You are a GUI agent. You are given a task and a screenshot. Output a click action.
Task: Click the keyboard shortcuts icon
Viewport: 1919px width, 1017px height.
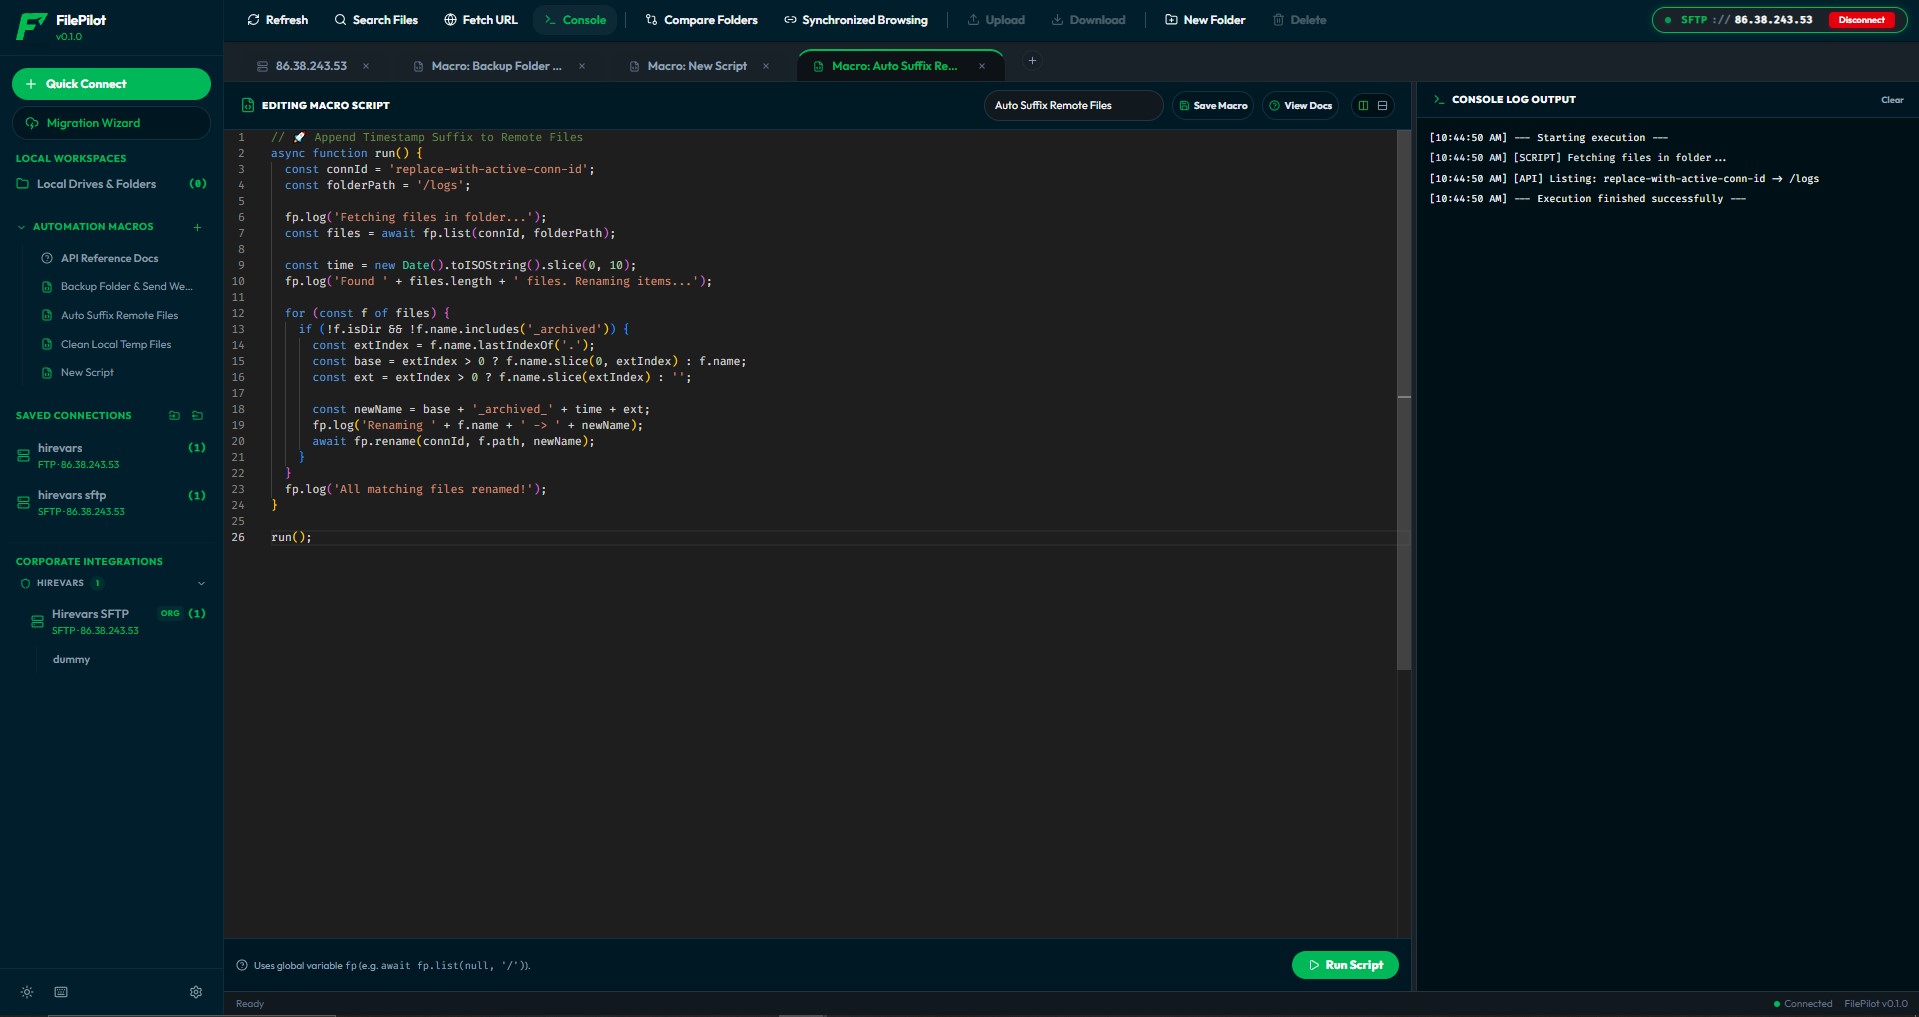61,992
